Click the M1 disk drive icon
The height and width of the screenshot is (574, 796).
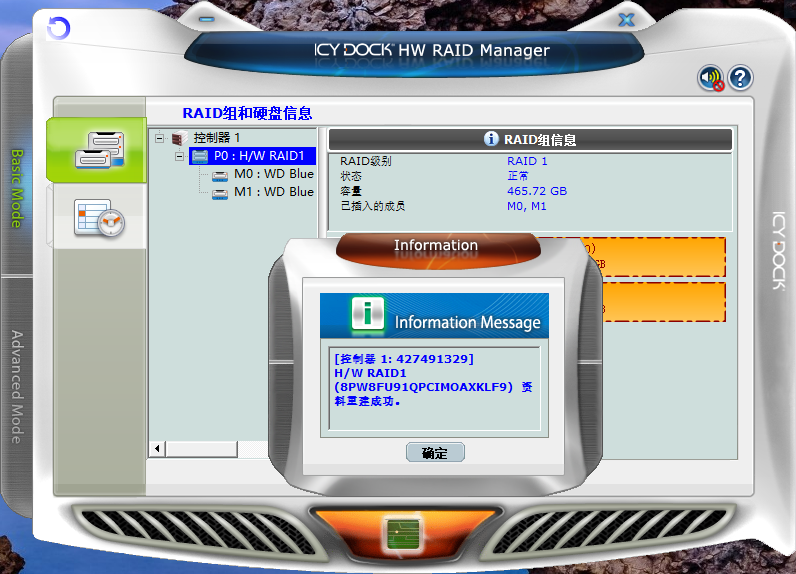pyautogui.click(x=220, y=194)
